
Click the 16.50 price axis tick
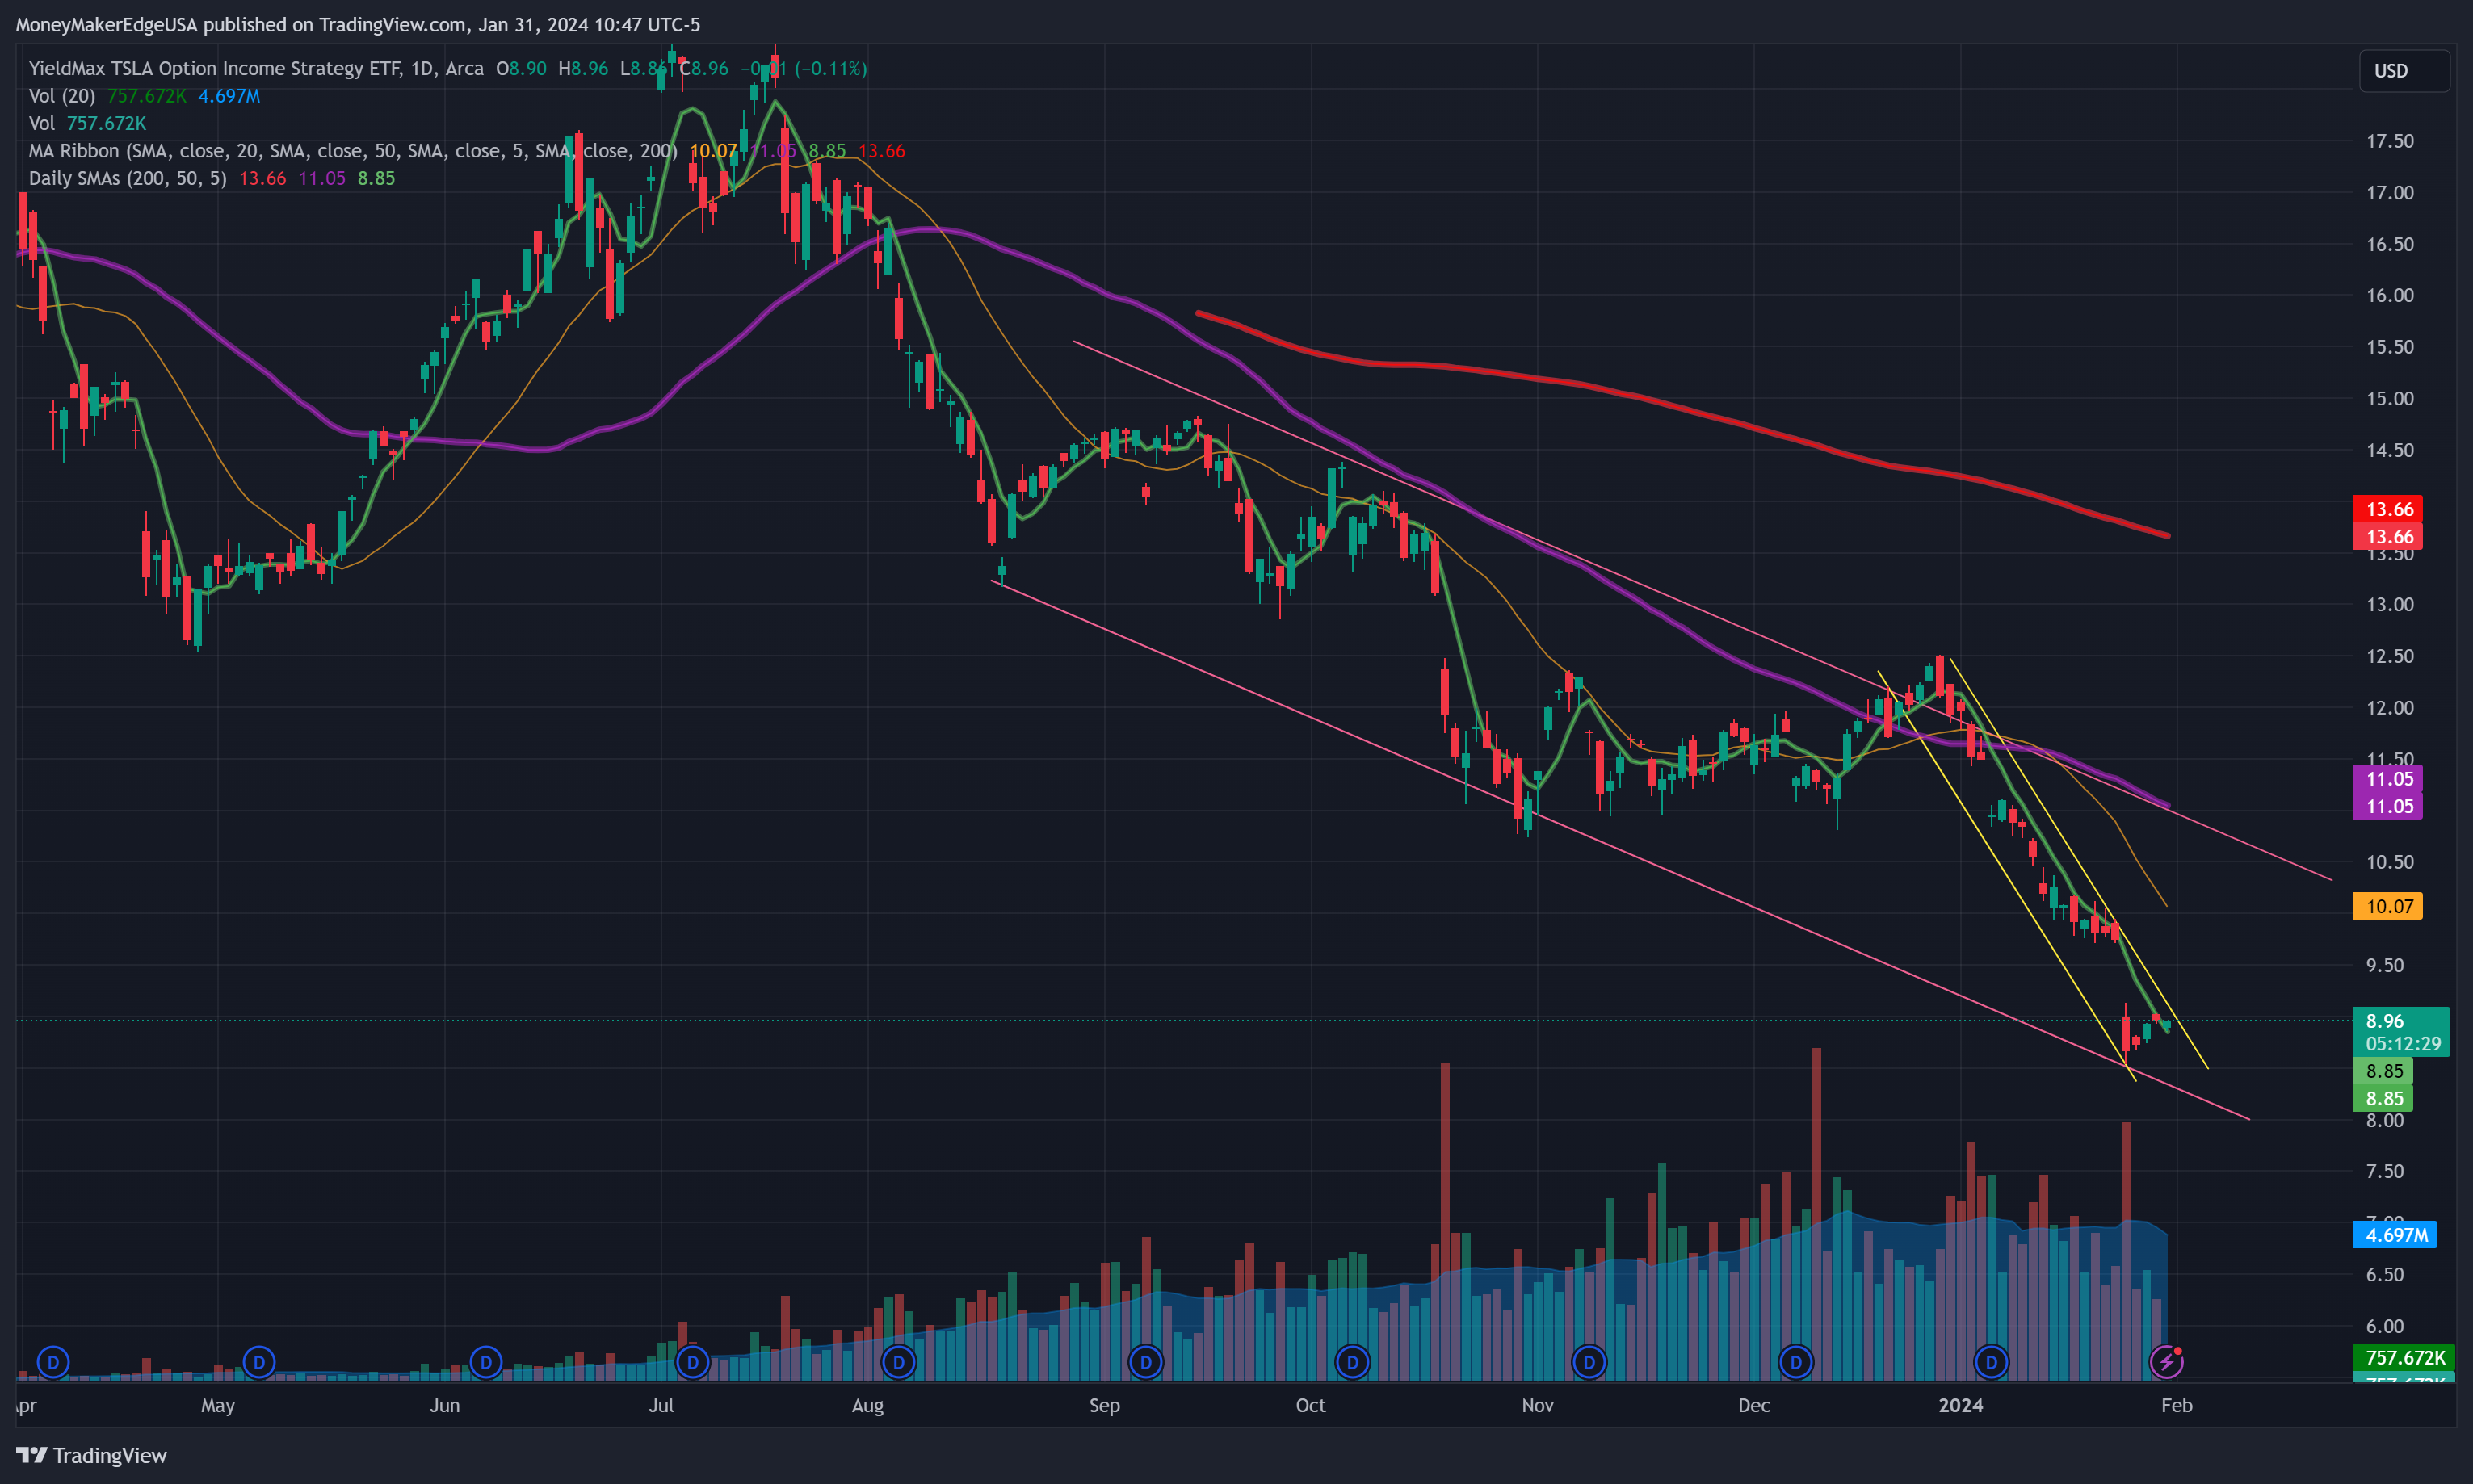coord(2389,244)
